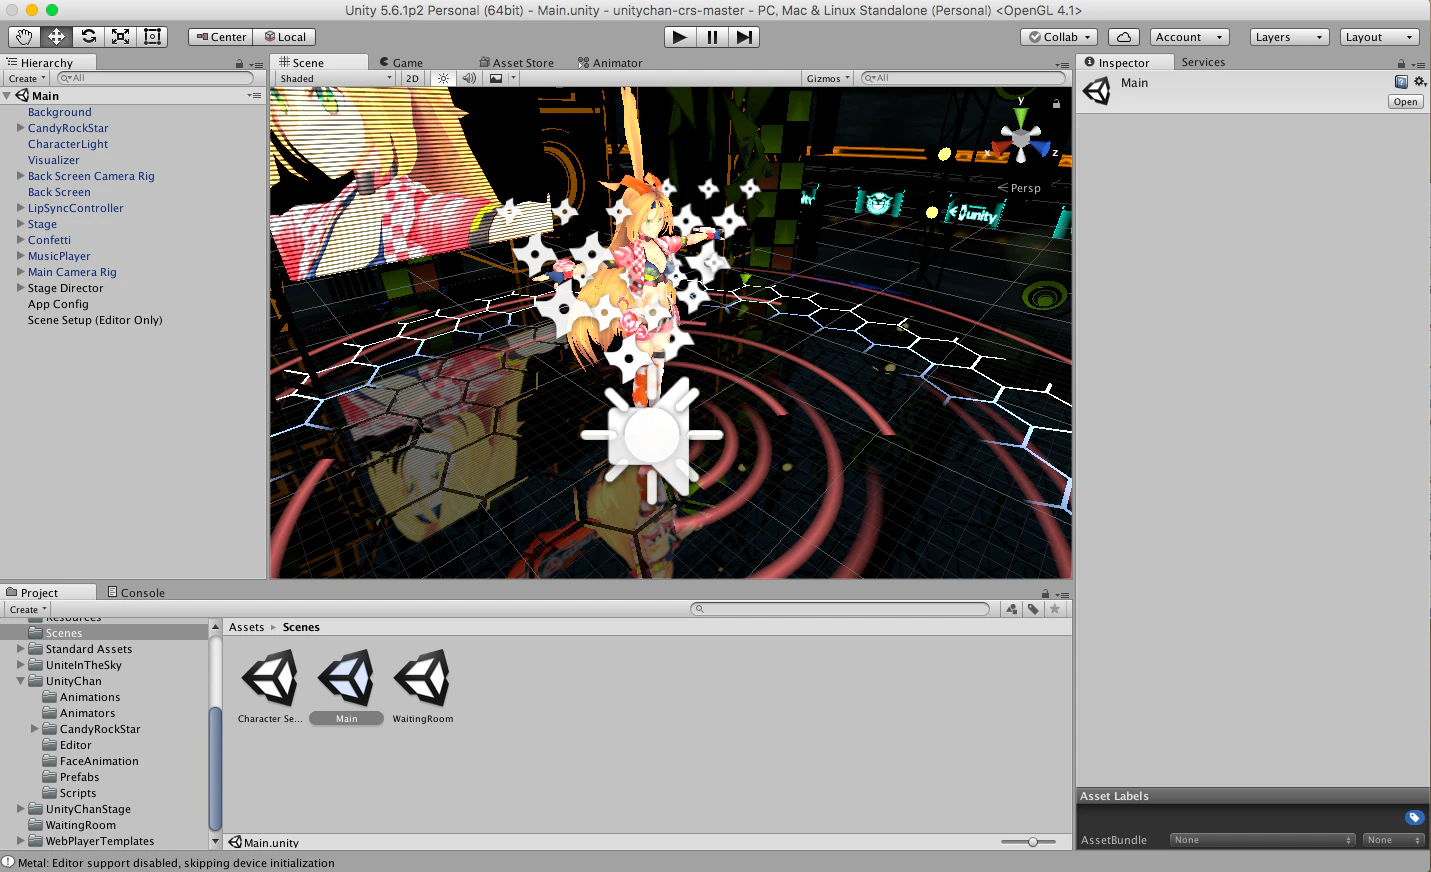Step forward one frame
Viewport: 1431px width, 872px height.
click(x=744, y=37)
